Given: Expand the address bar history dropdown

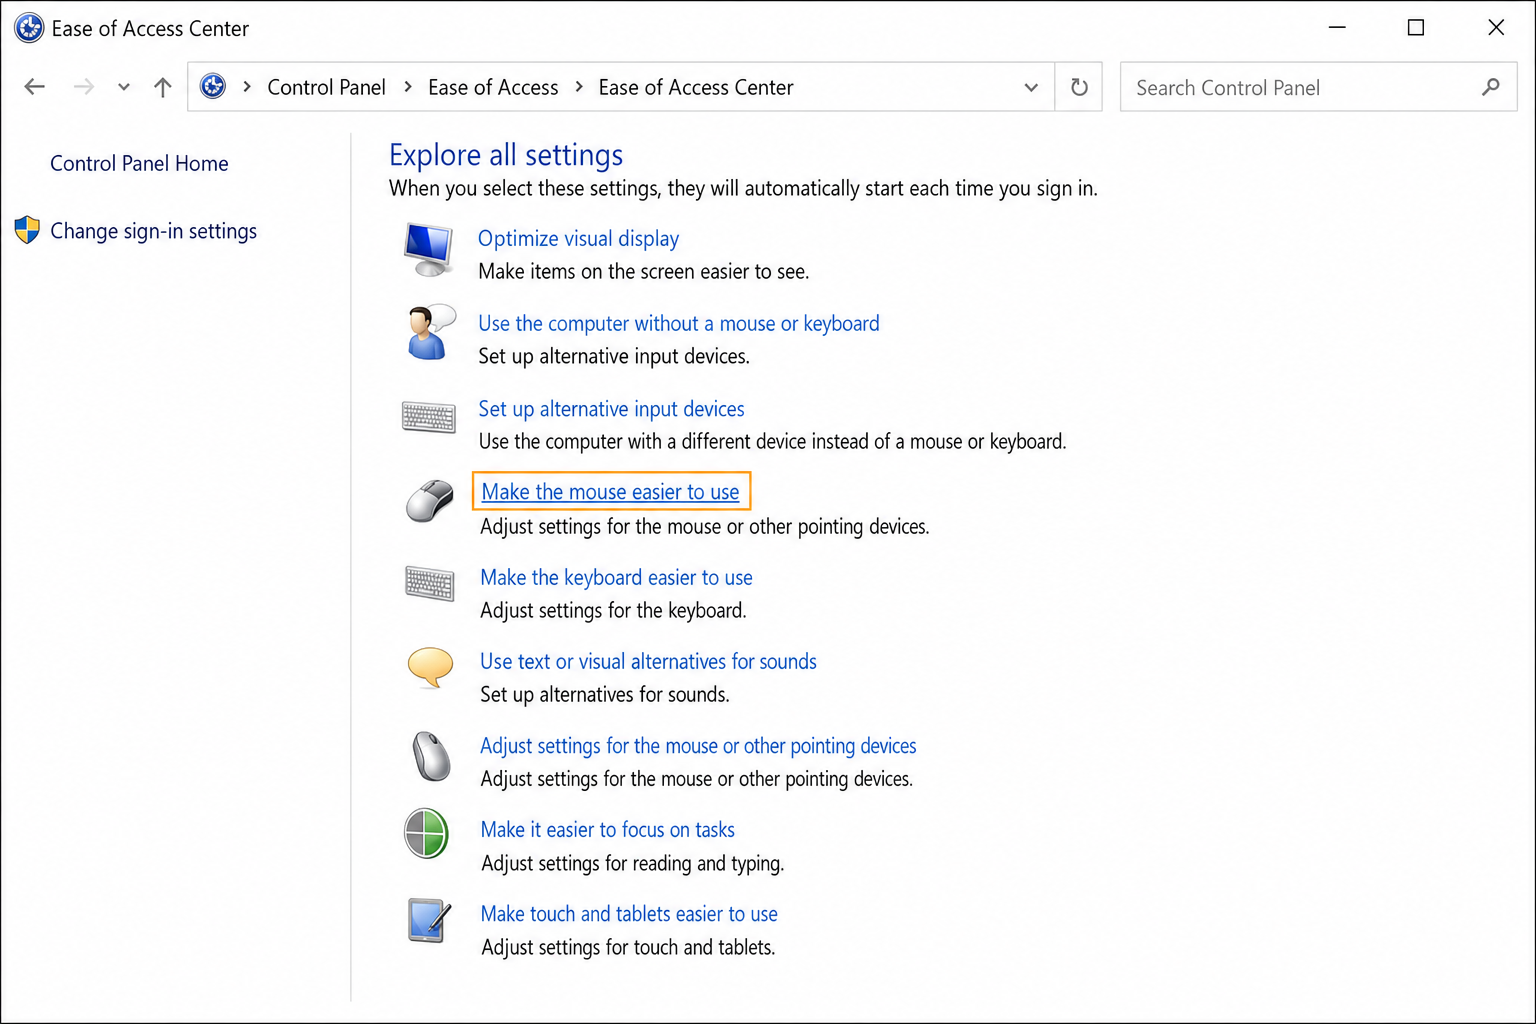Looking at the screenshot, I should point(1031,88).
